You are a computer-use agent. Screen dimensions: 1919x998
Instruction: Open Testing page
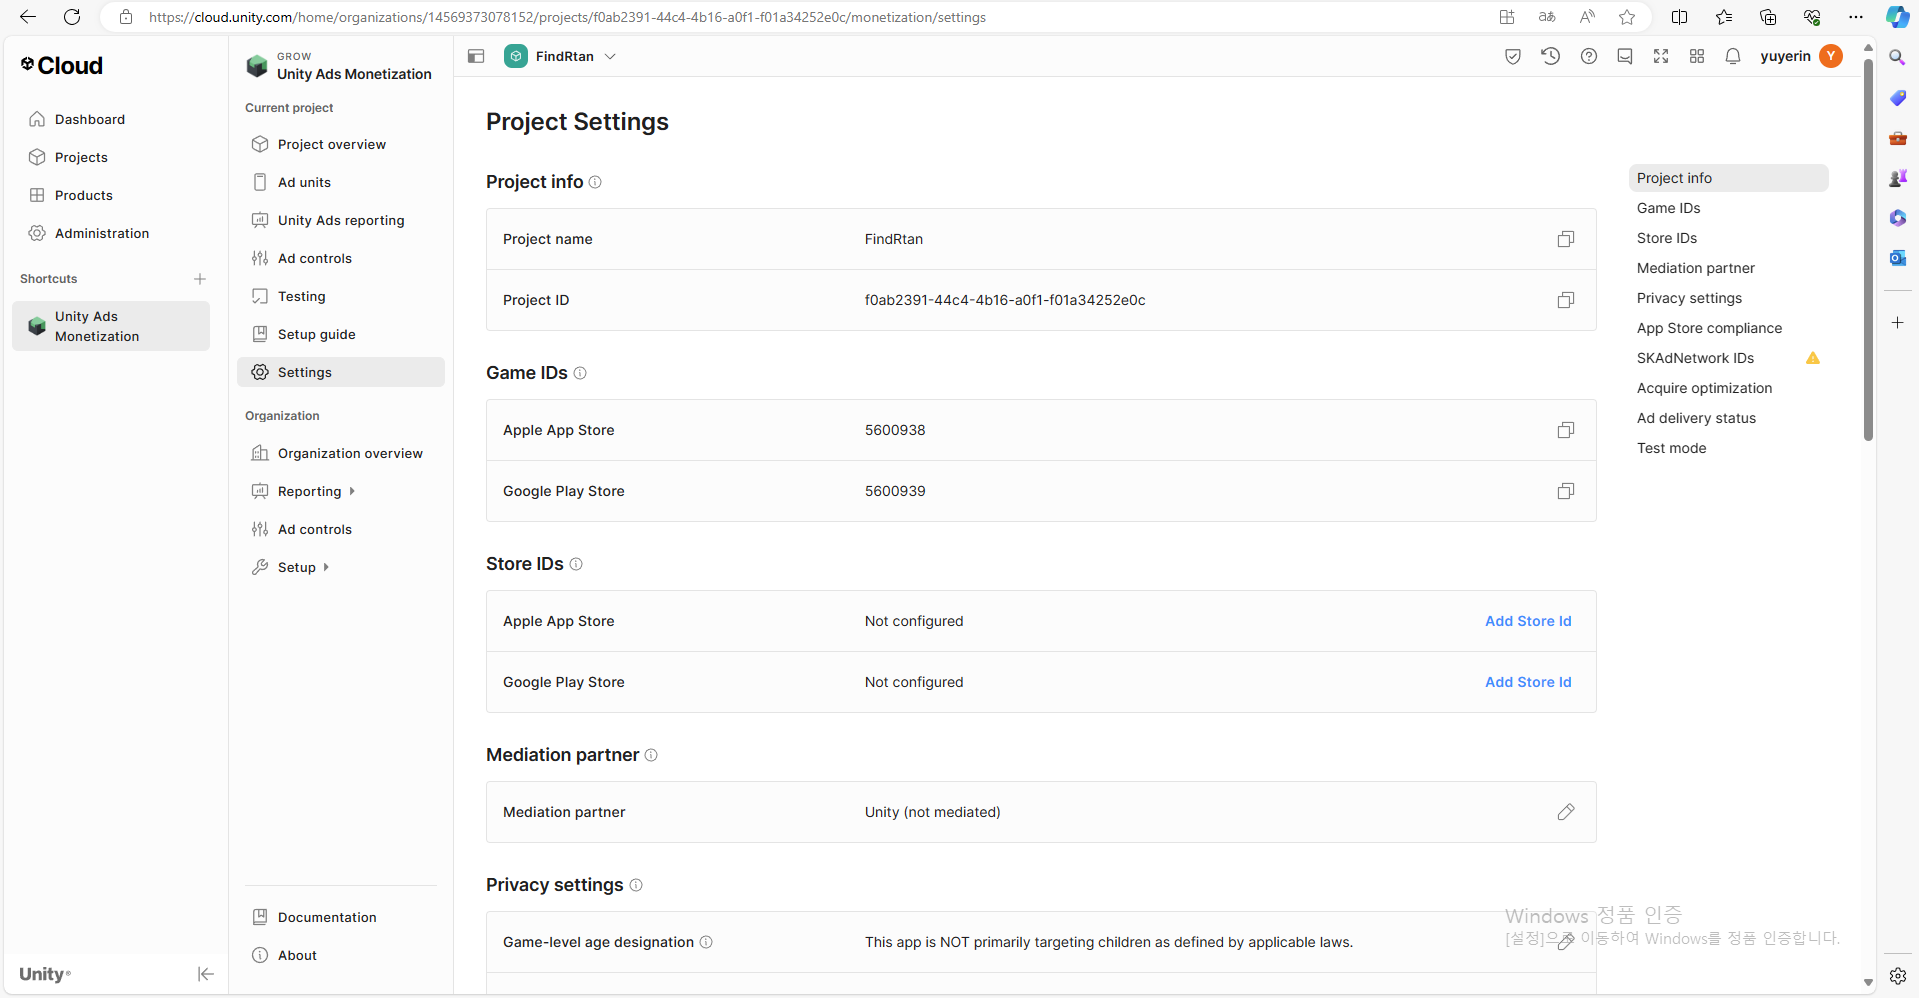(341, 296)
